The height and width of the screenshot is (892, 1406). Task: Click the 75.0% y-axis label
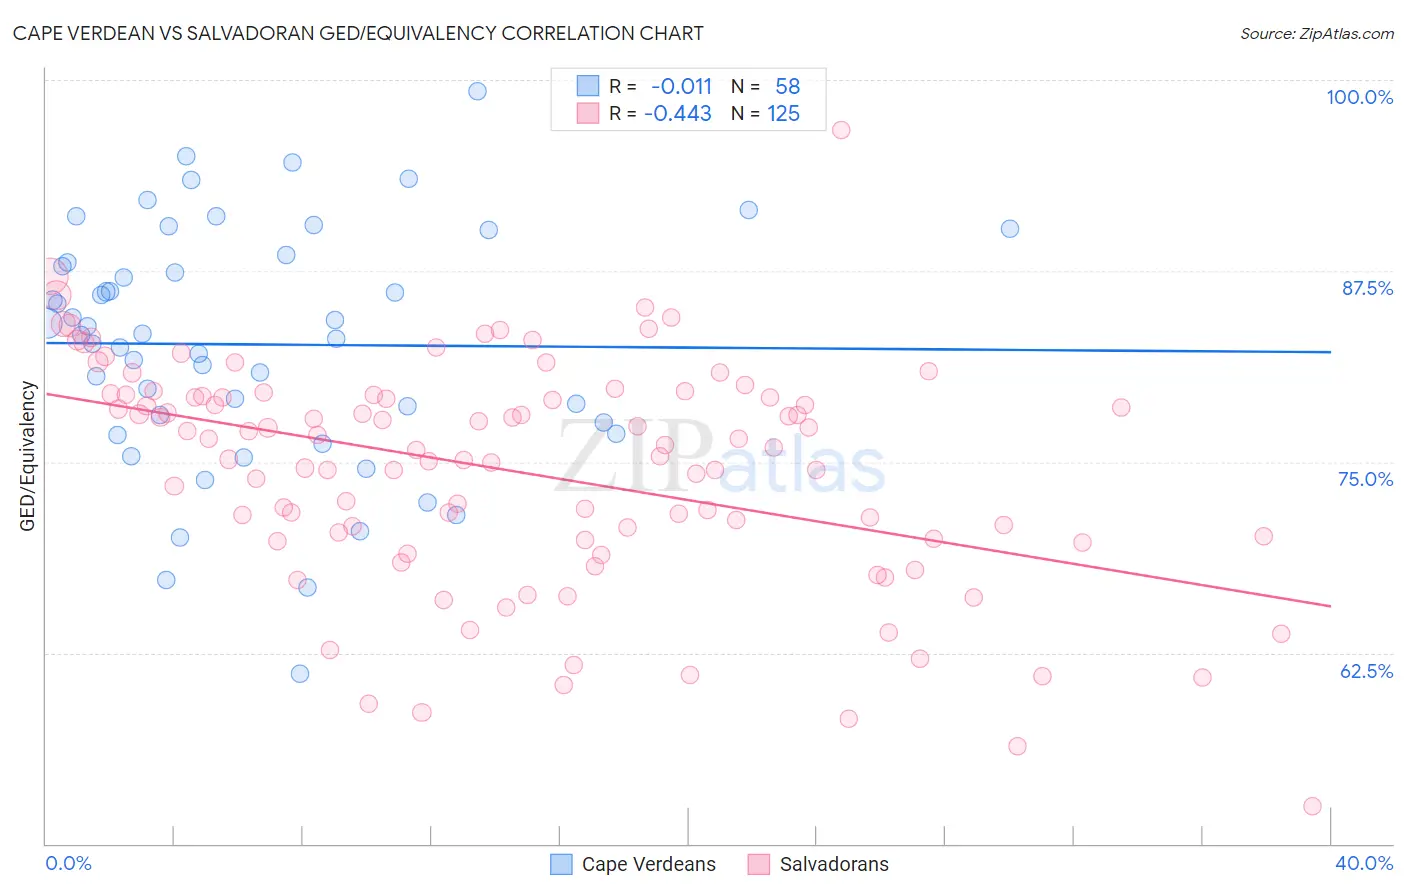click(1366, 479)
